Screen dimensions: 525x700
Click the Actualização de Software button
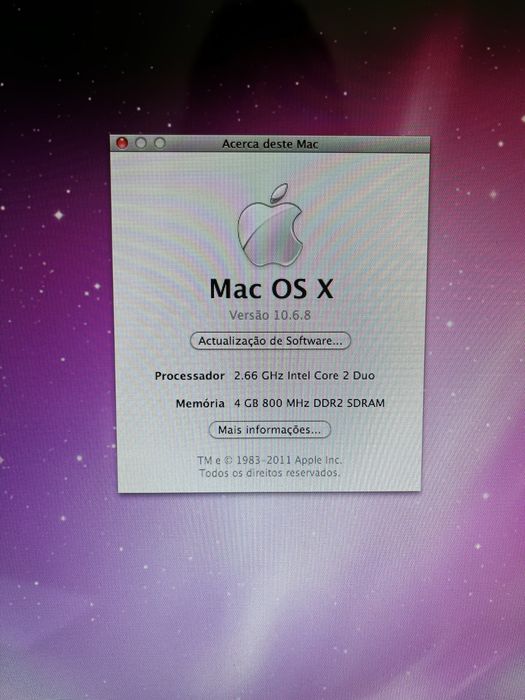point(271,341)
